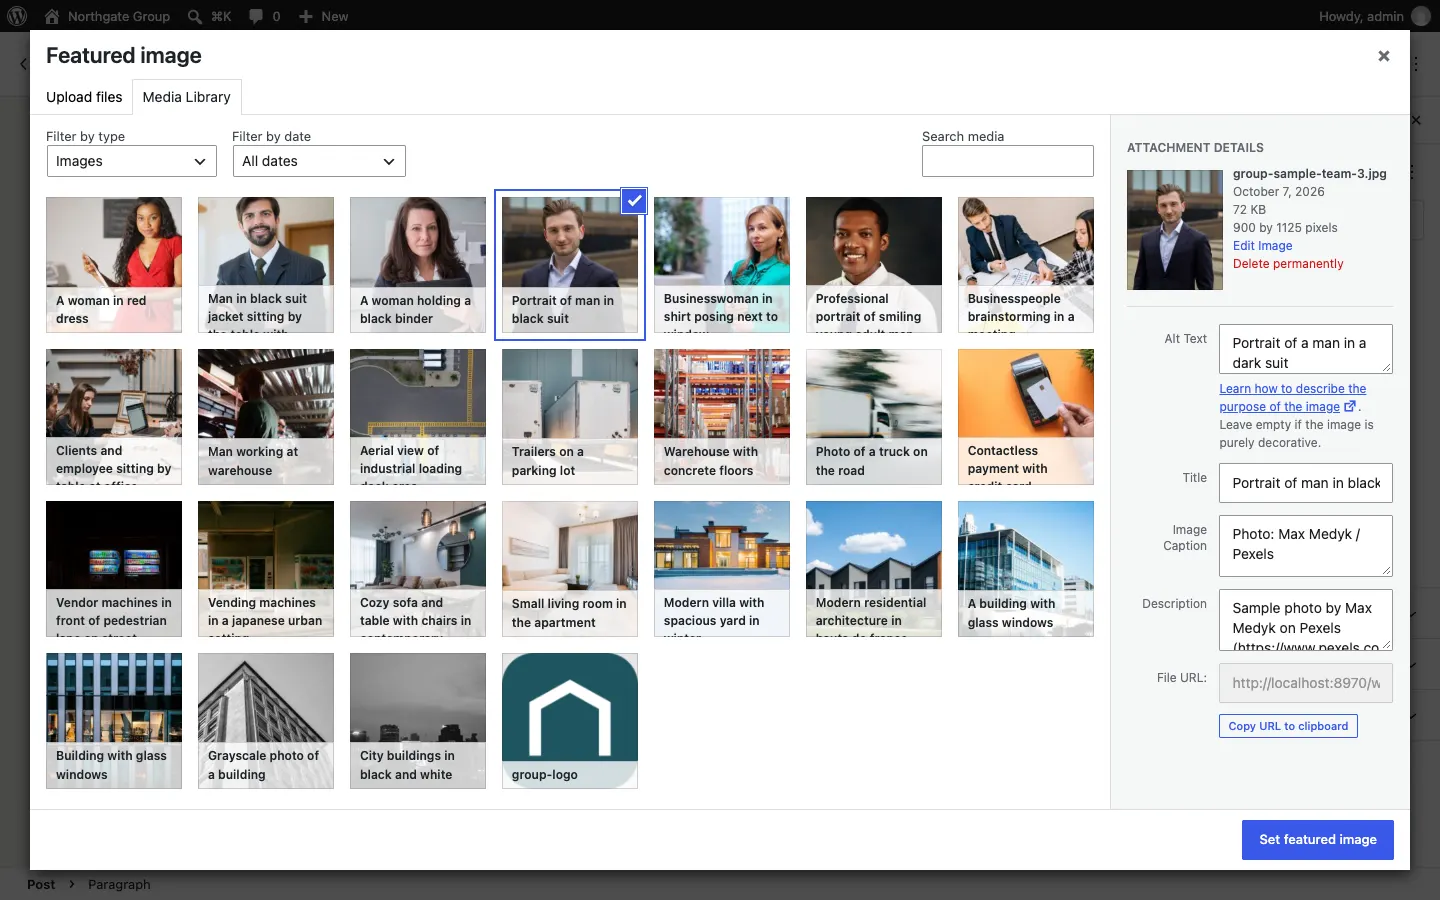Select Photo of a truck on the road
This screenshot has width=1440, height=900.
(x=874, y=417)
